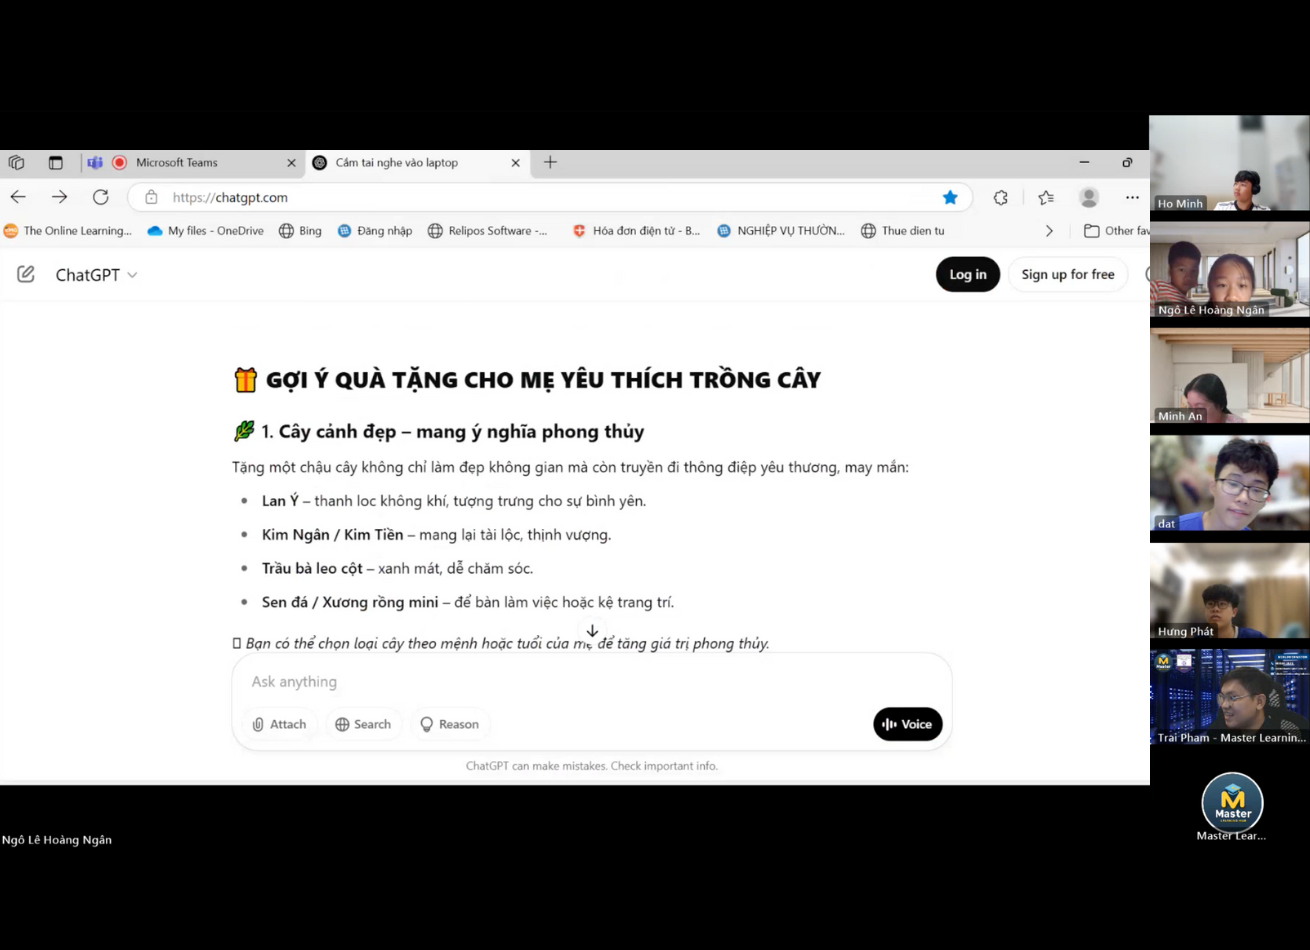Click the Ask anything input field

click(x=590, y=682)
